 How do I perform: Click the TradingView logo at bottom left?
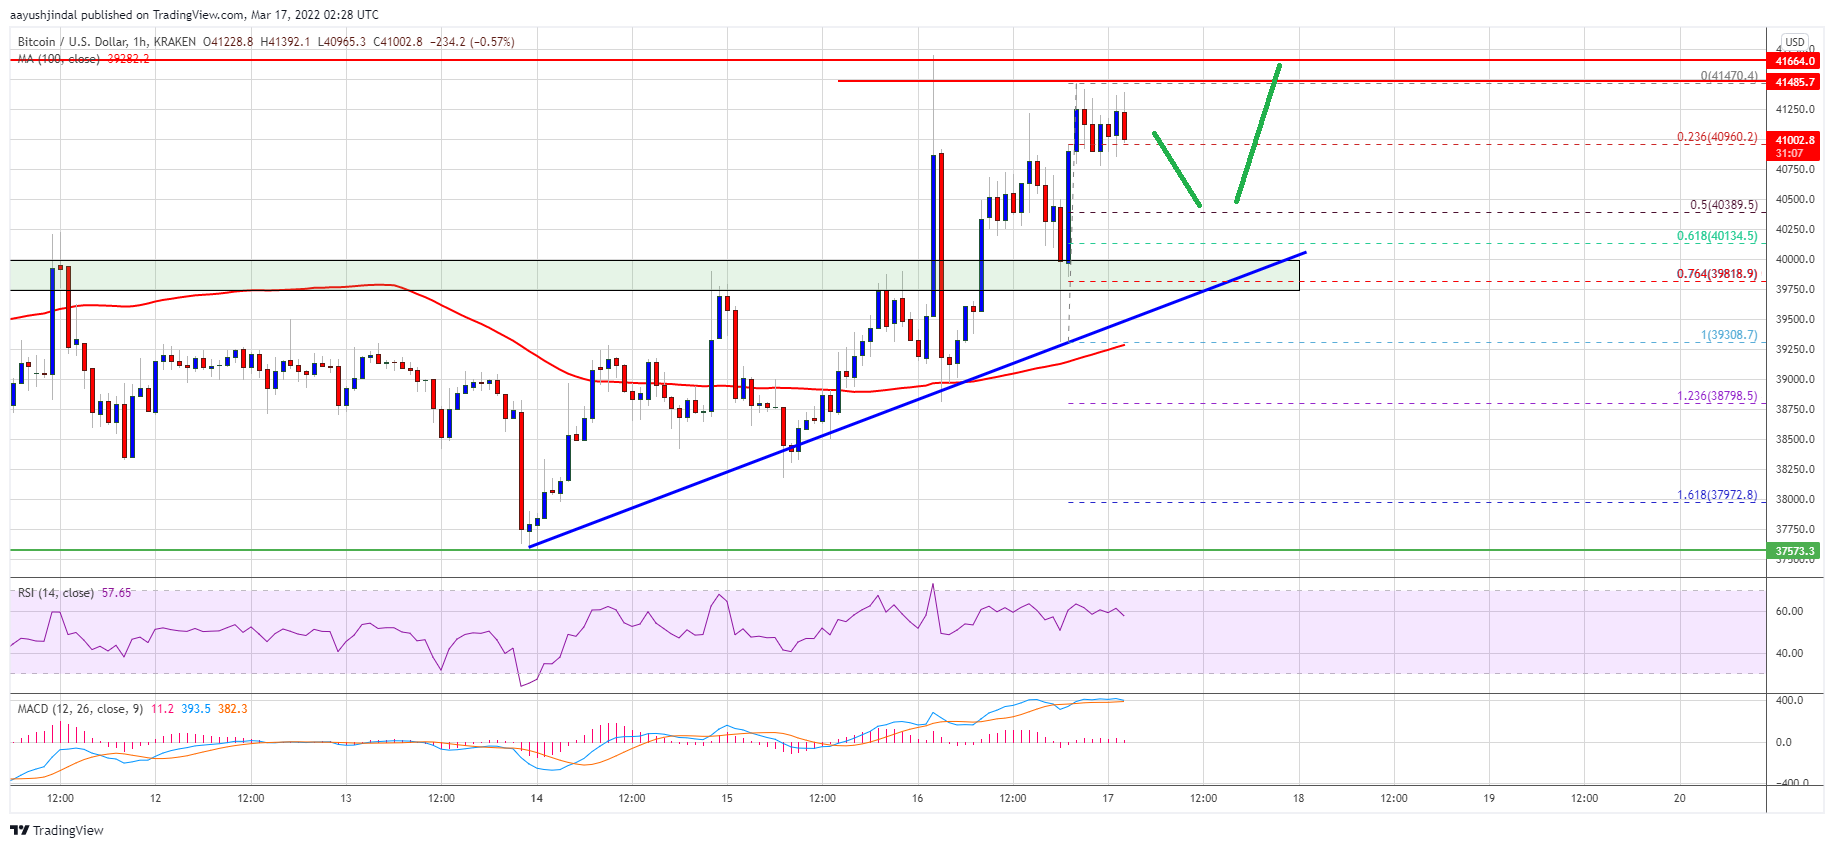(57, 830)
